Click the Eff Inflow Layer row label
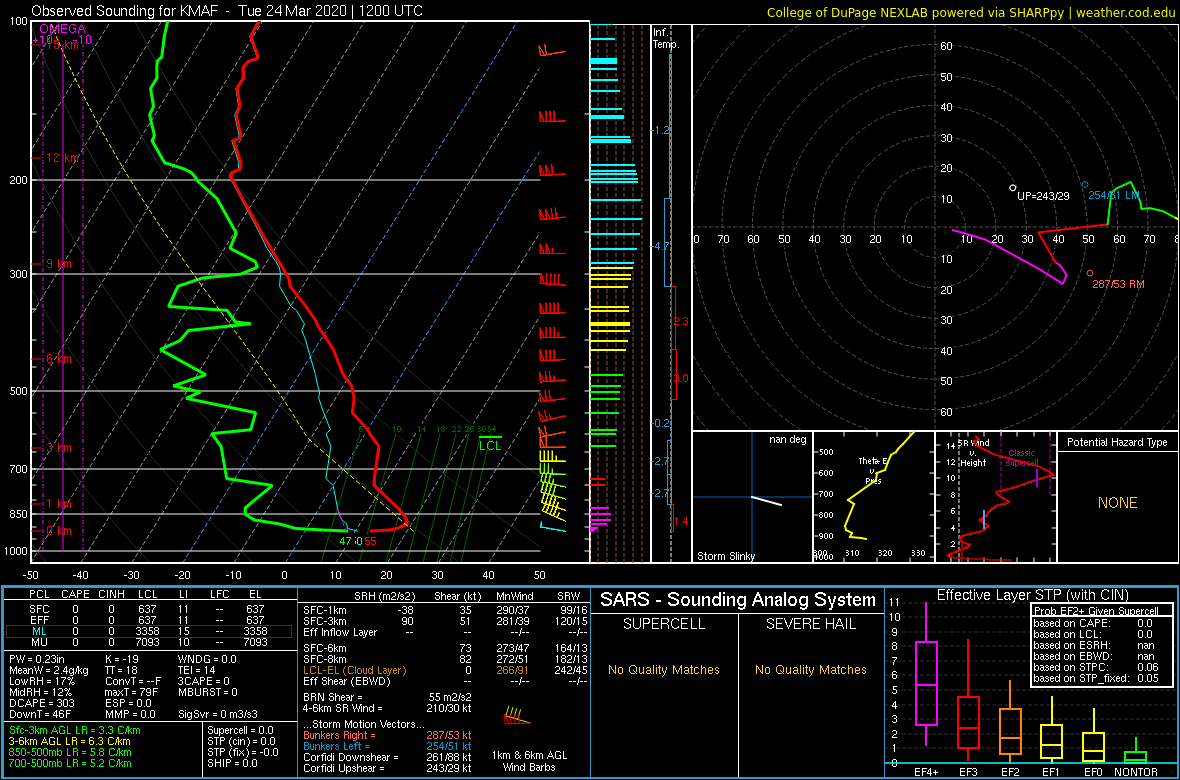The width and height of the screenshot is (1180, 780). (342, 632)
